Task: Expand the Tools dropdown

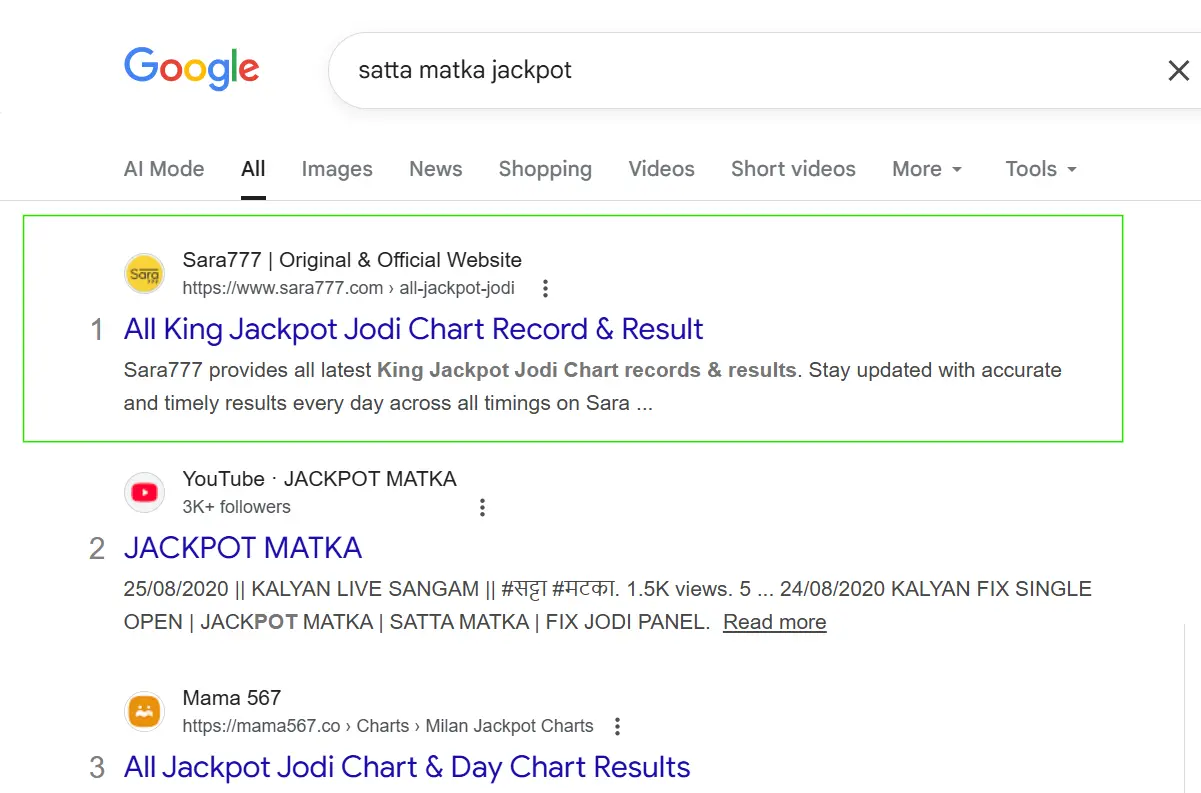Action: pos(1040,169)
